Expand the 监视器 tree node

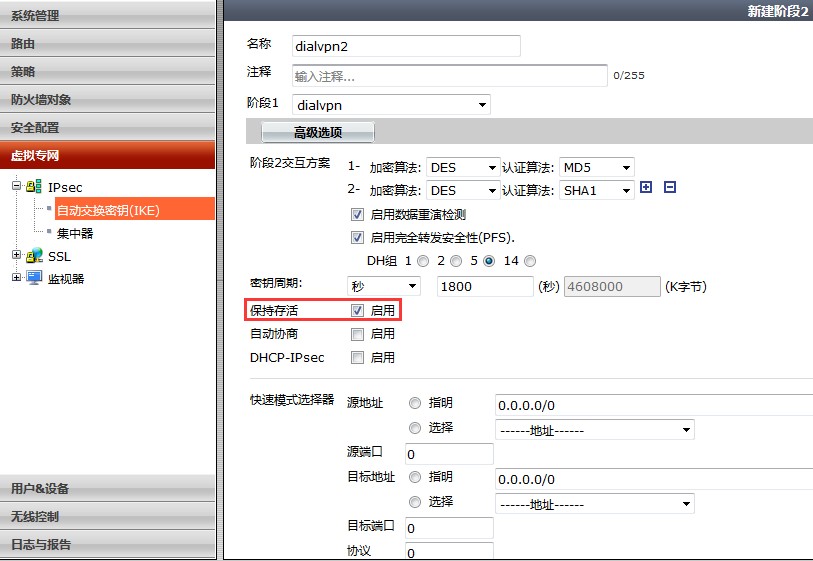tap(16, 278)
